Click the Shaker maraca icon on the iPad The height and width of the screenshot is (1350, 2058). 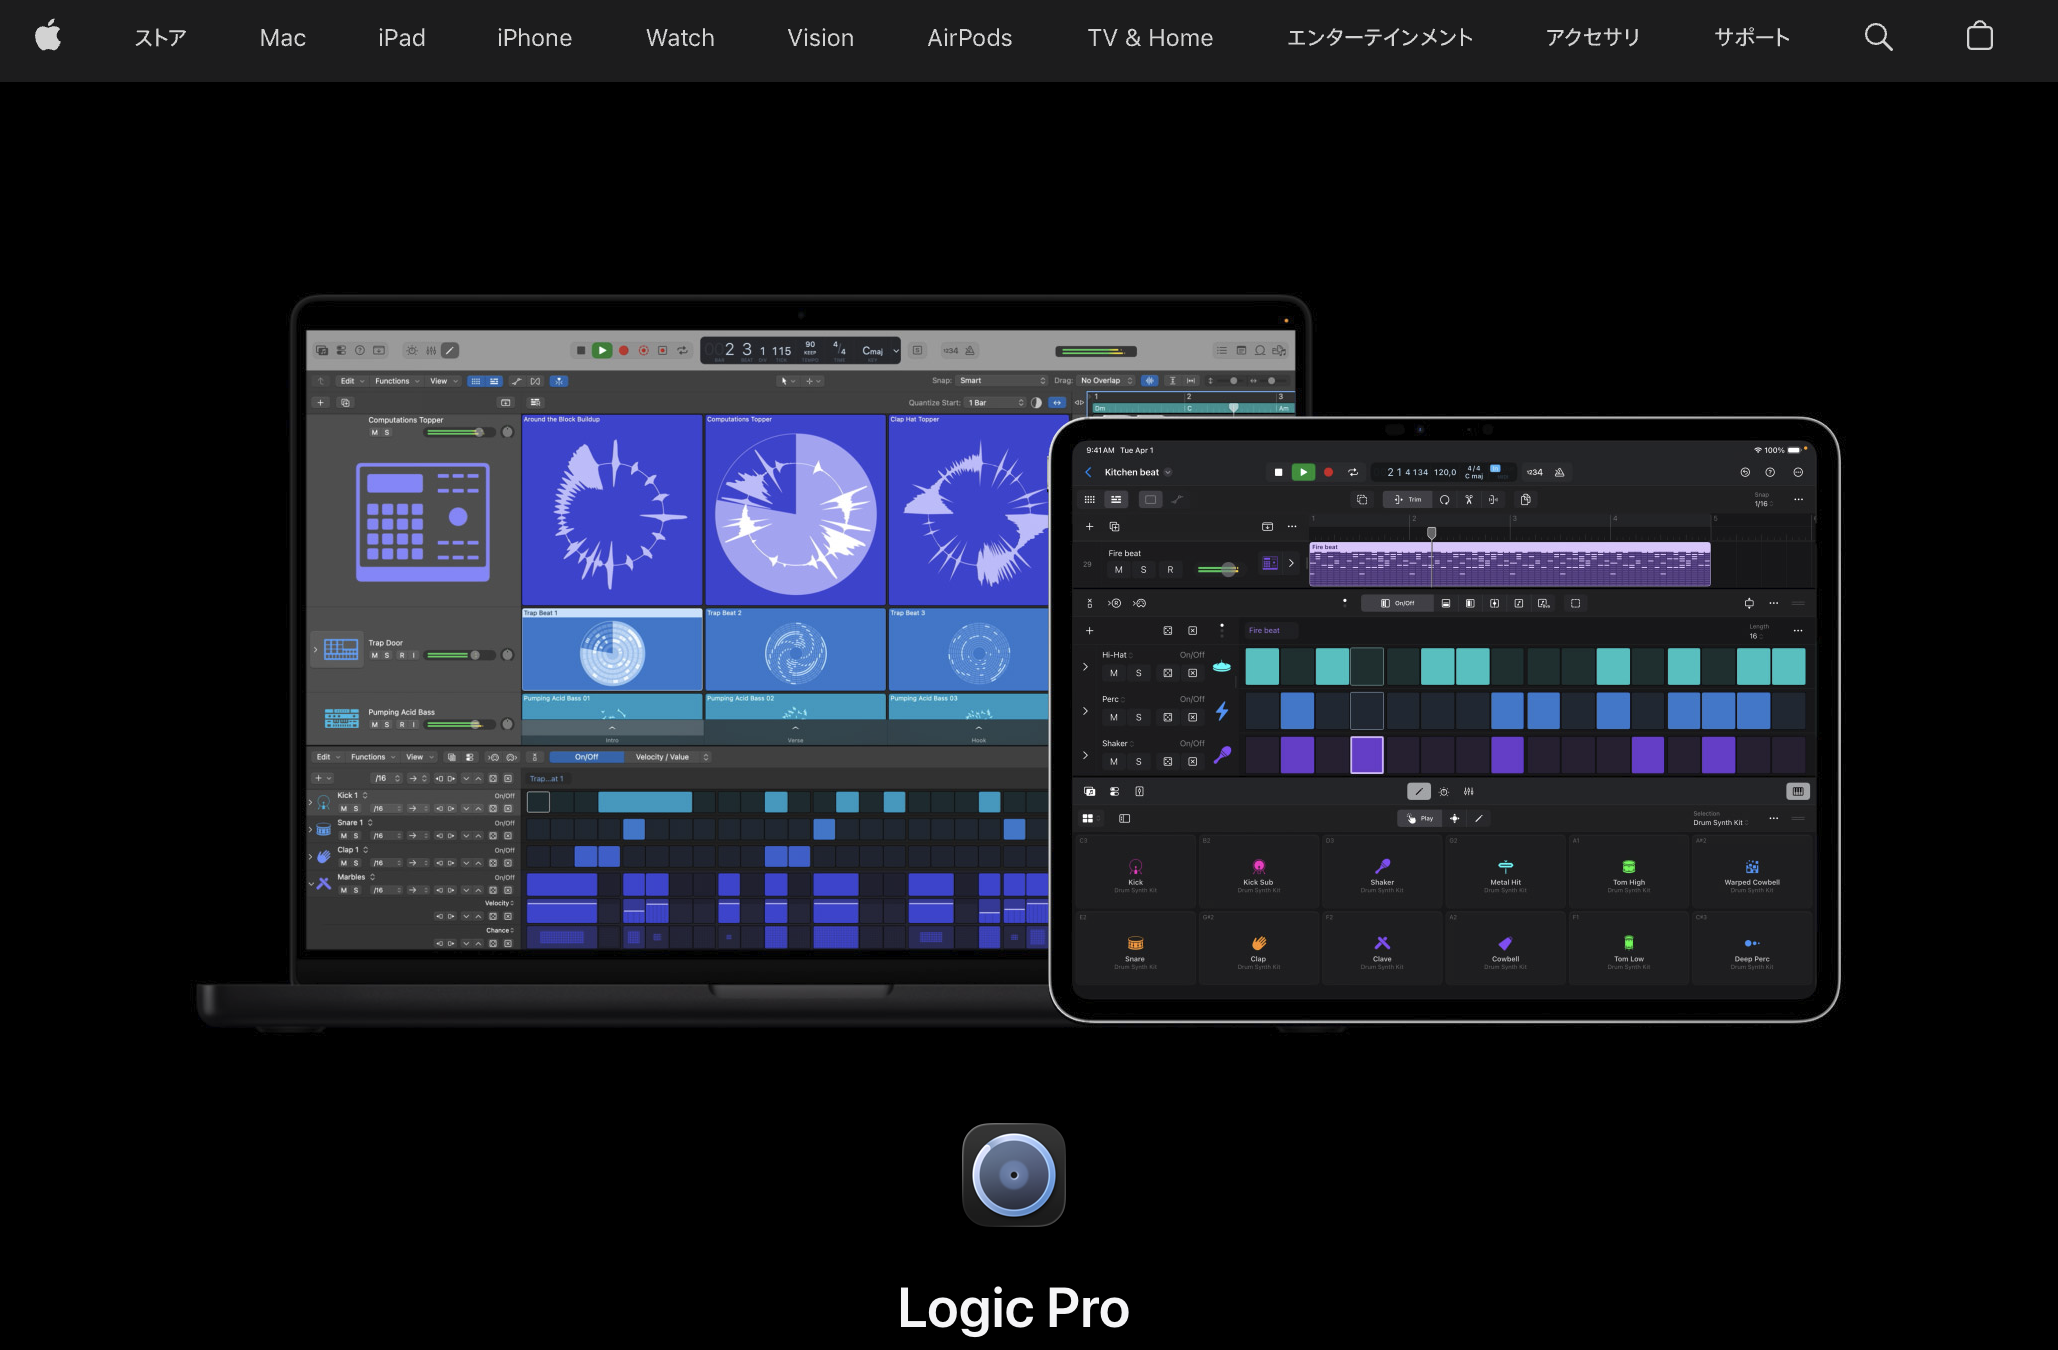1222,755
